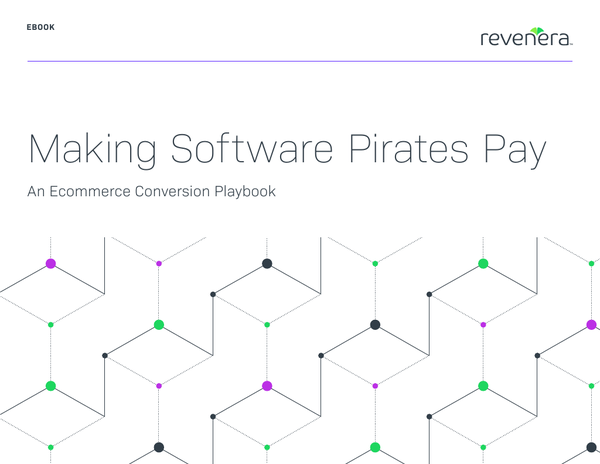Click the title "Making Software Pirates Pay"
600x464 pixels.
pyautogui.click(x=287, y=150)
